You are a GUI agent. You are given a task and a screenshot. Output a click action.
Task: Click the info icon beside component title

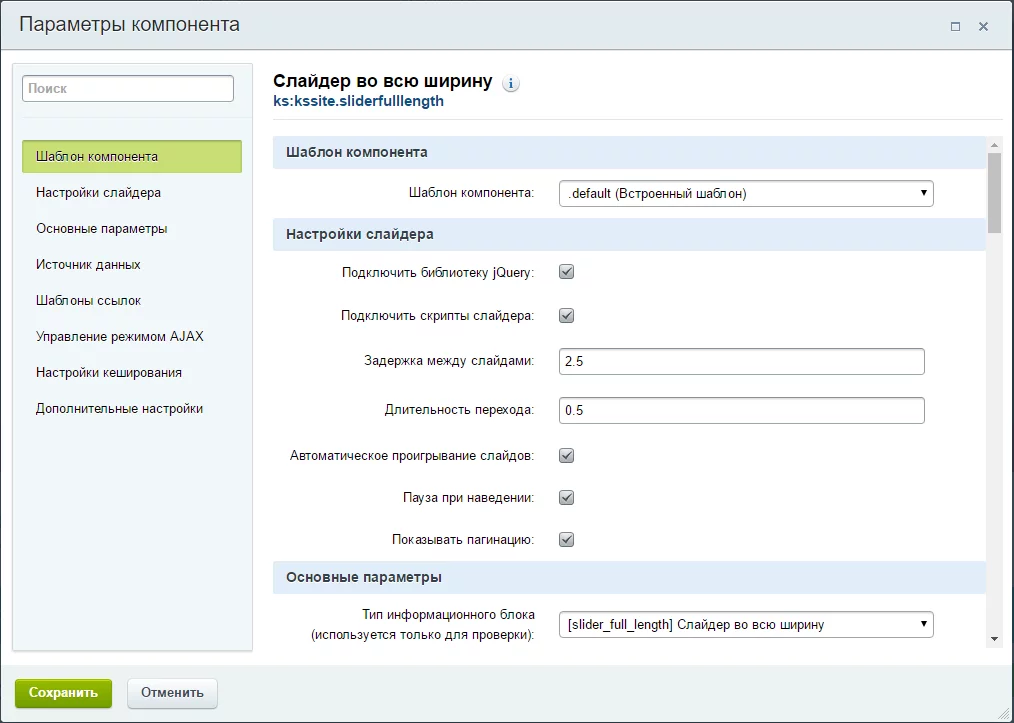click(x=511, y=84)
